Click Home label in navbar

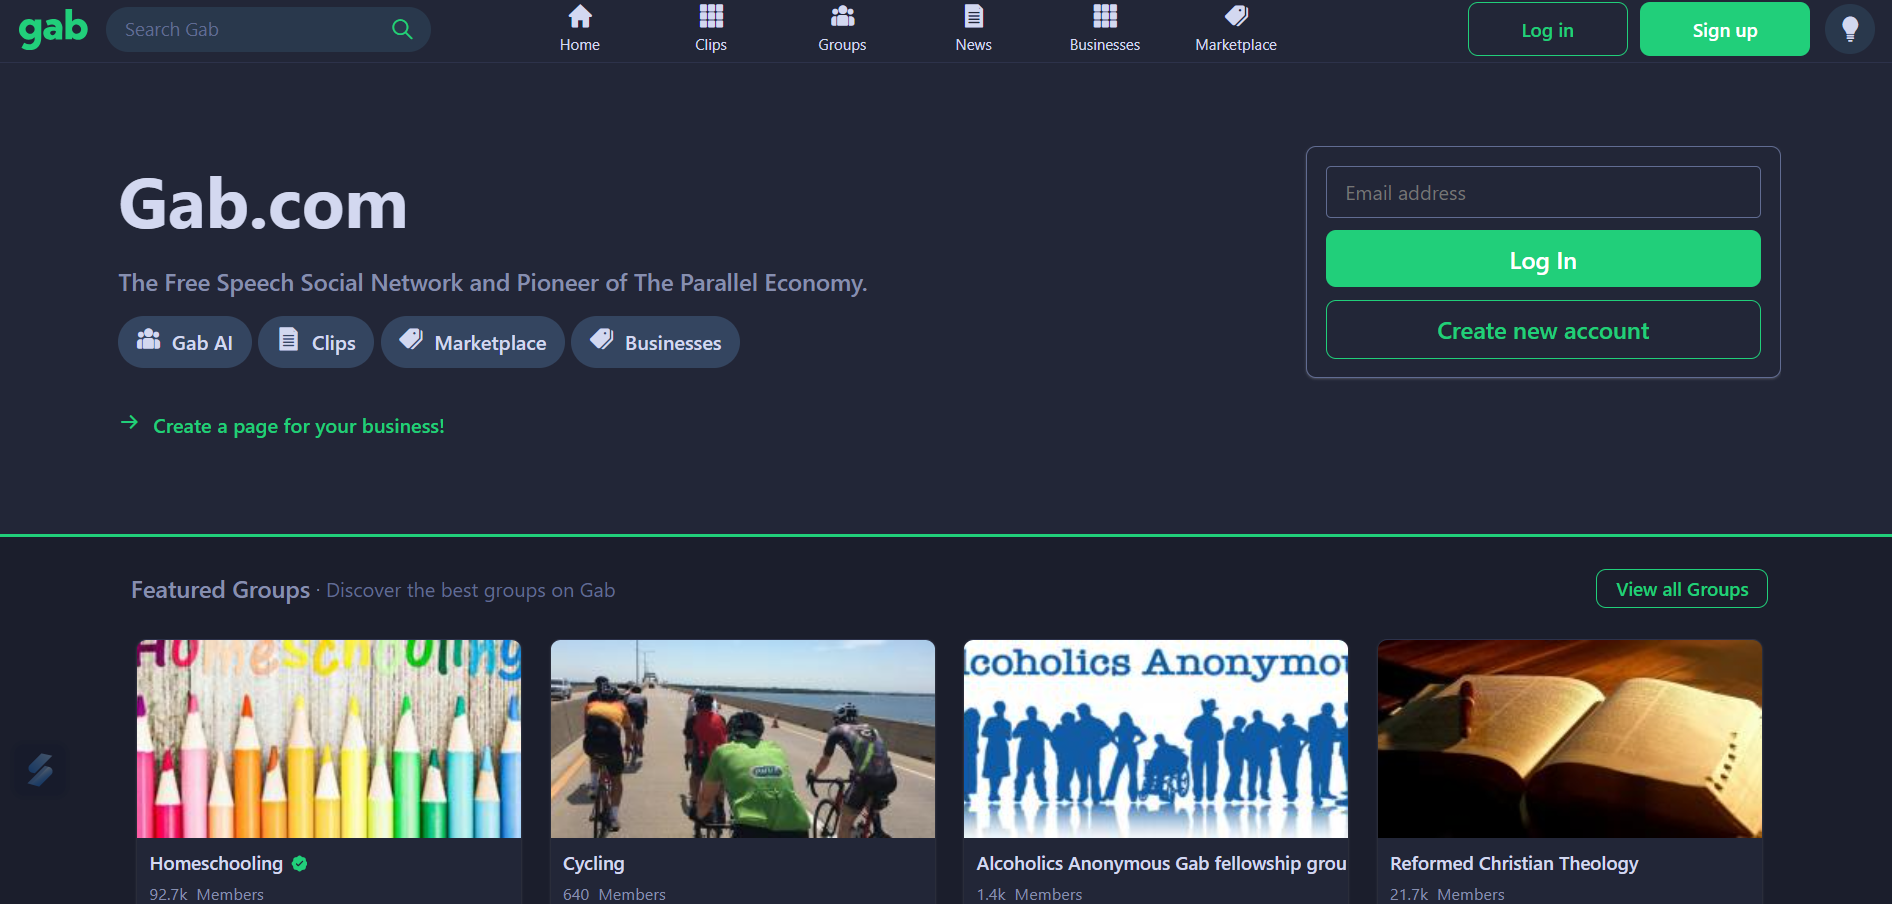click(x=580, y=45)
